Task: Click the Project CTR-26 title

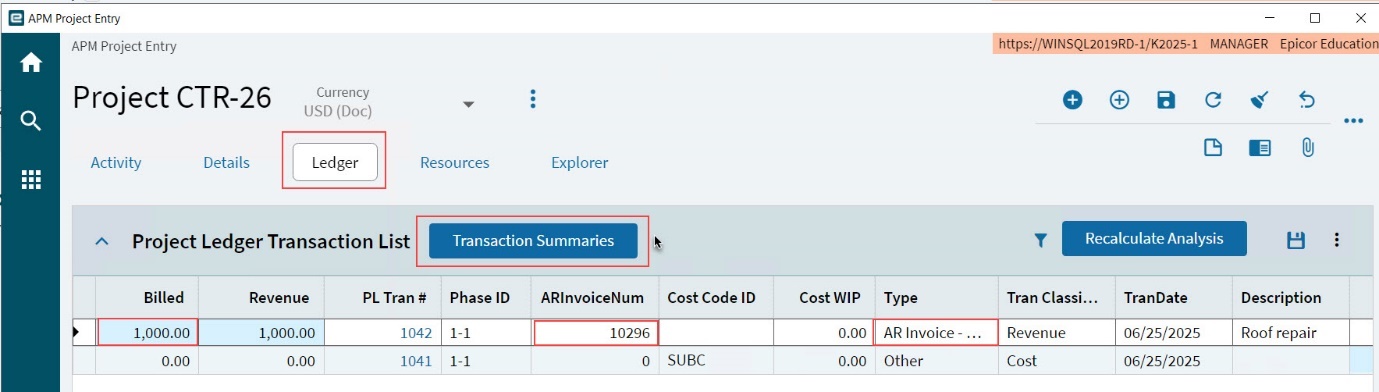Action: 172,98
